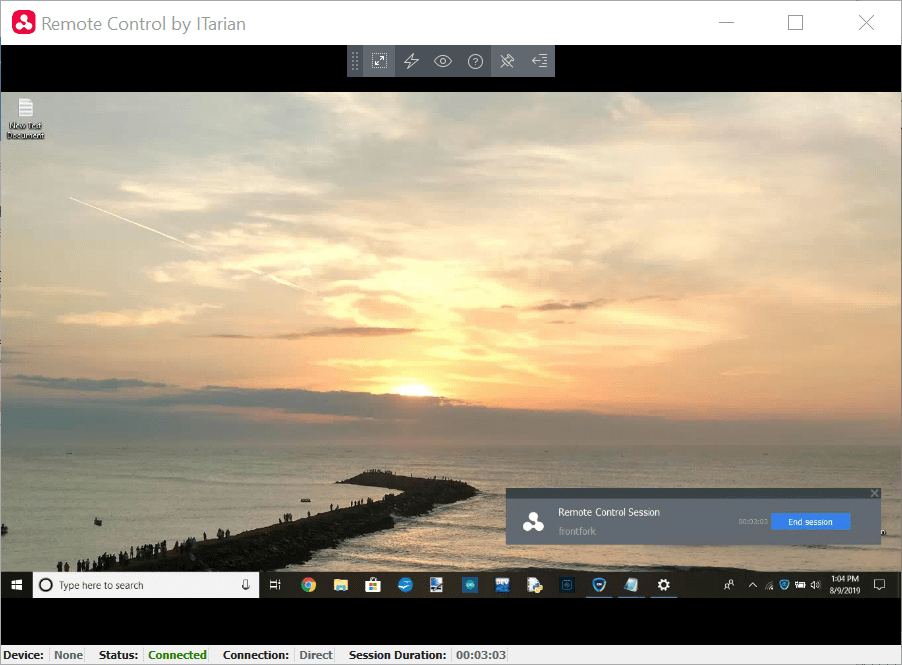Click the battery icon in tray
The height and width of the screenshot is (665, 902).
800,585
